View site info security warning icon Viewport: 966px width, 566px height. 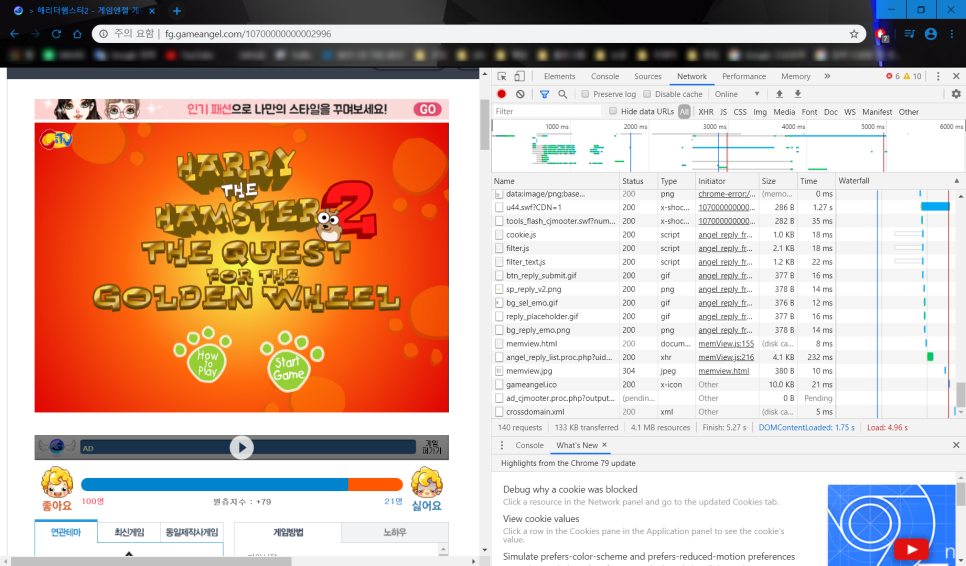[x=104, y=34]
